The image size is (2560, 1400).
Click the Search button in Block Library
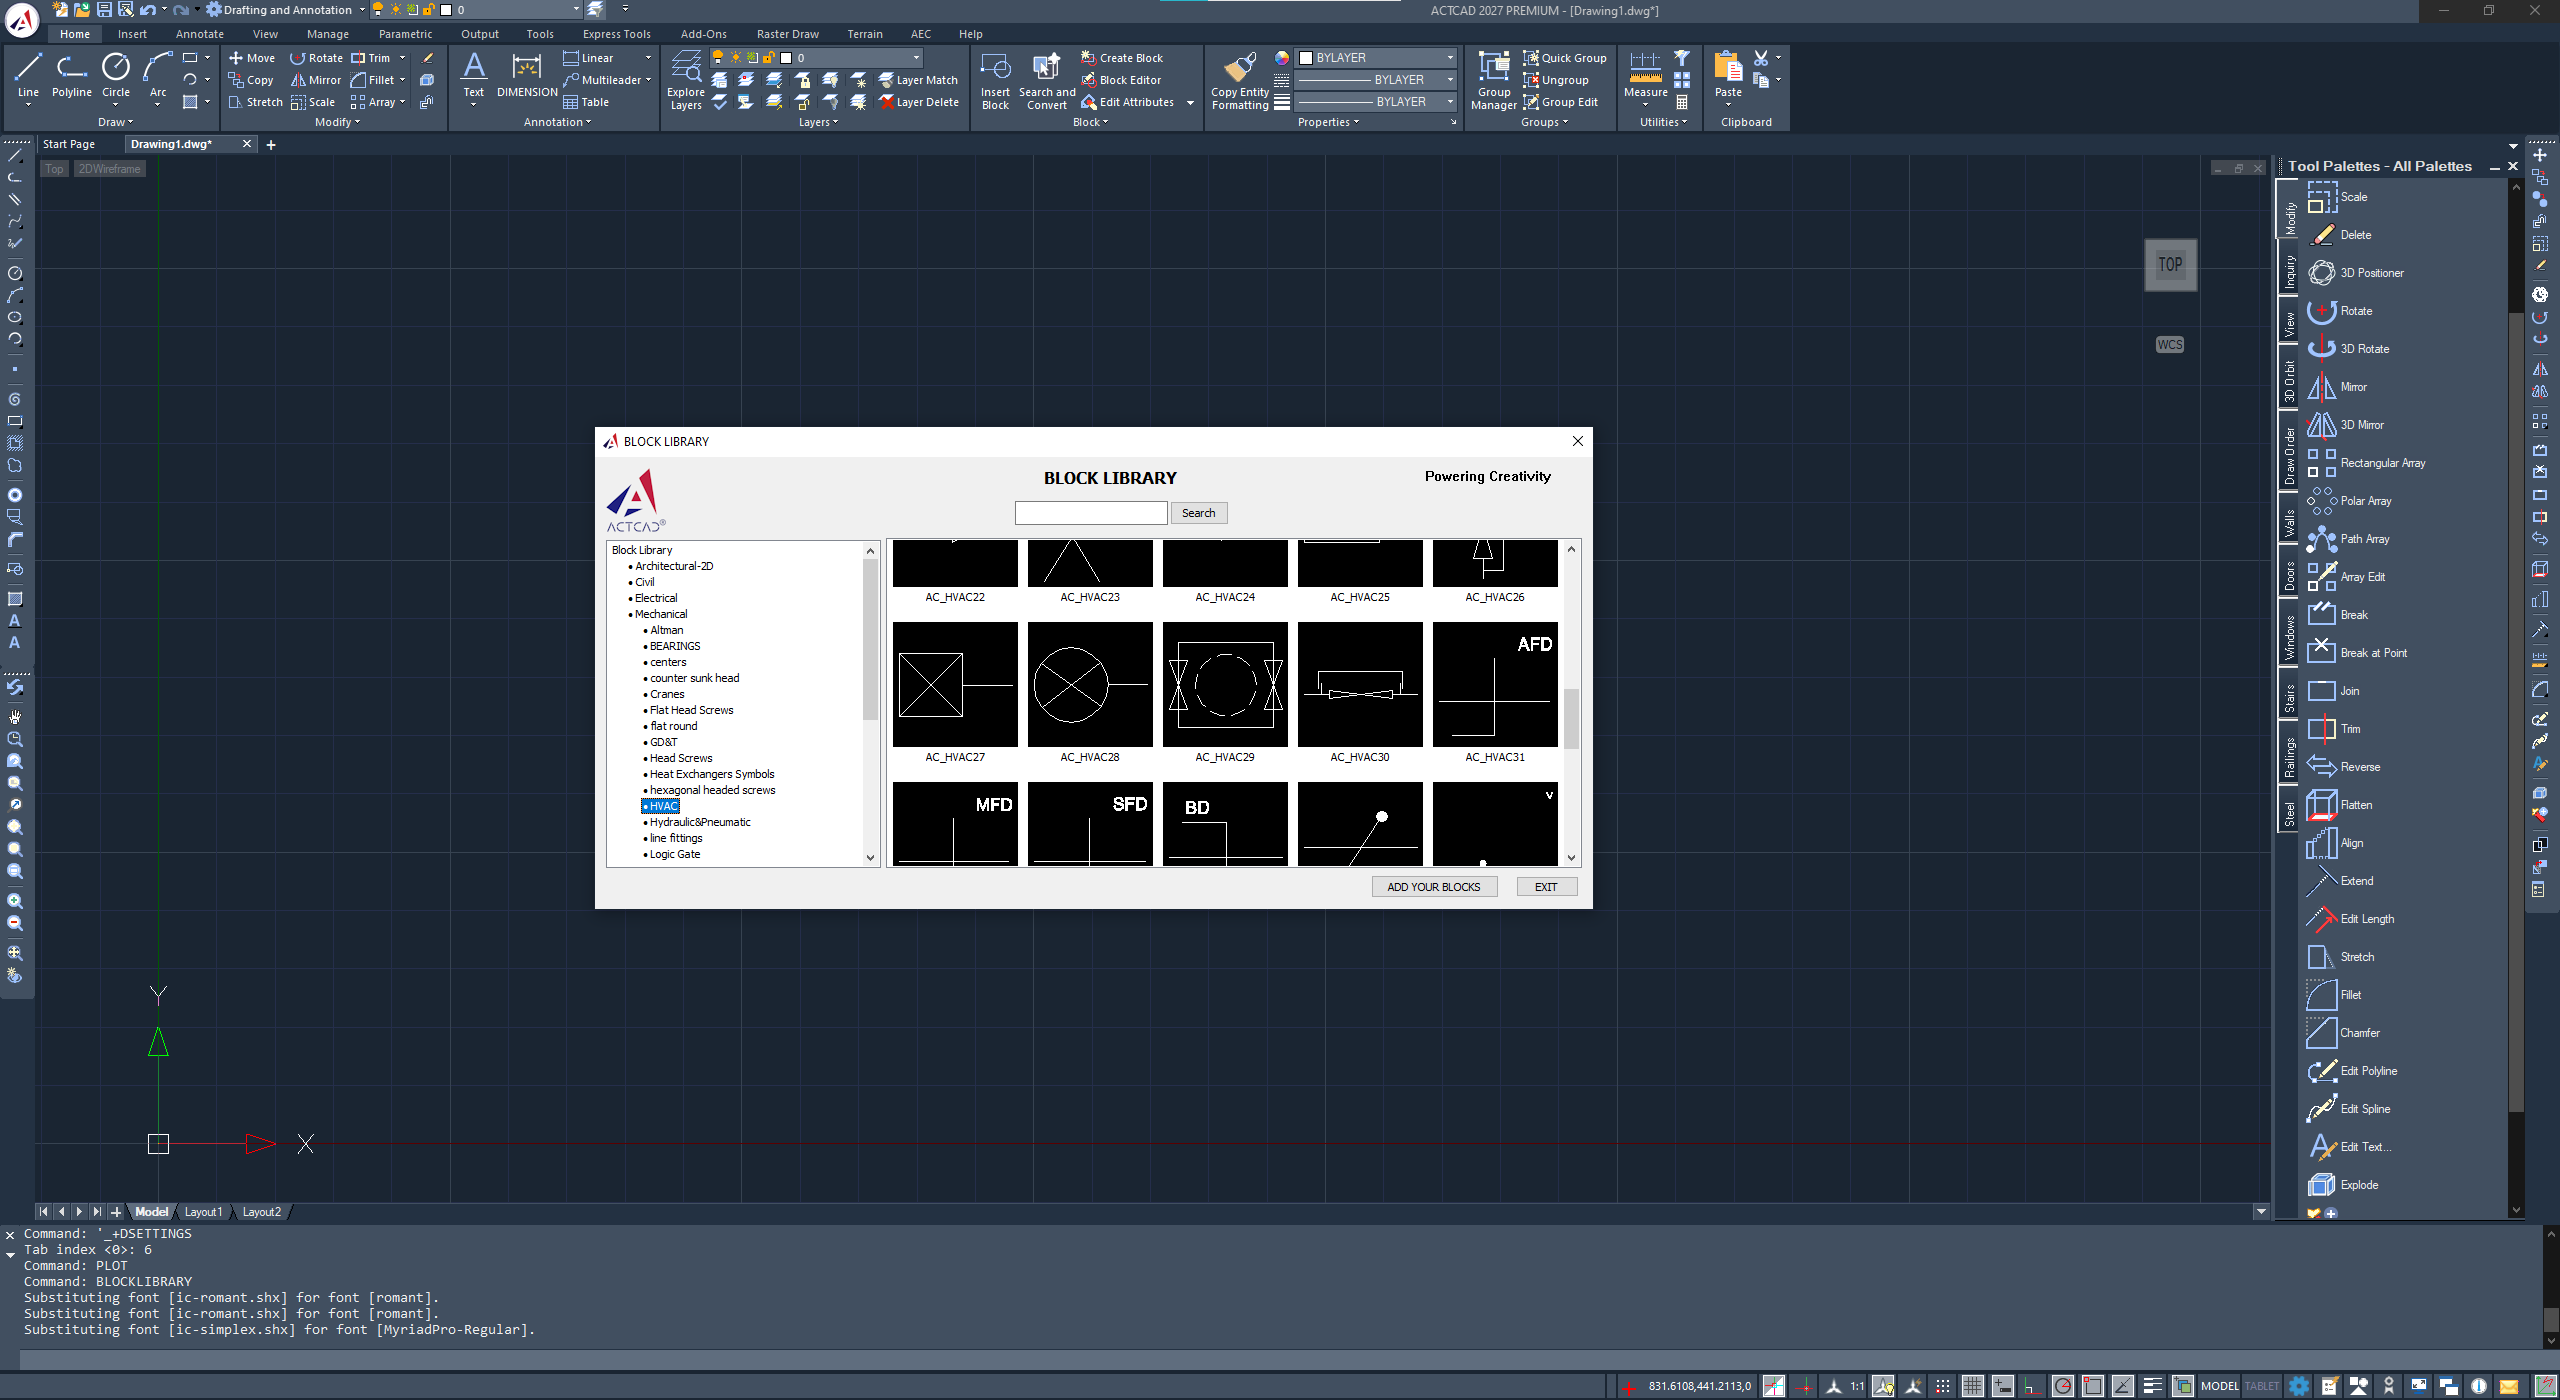[x=1198, y=513]
